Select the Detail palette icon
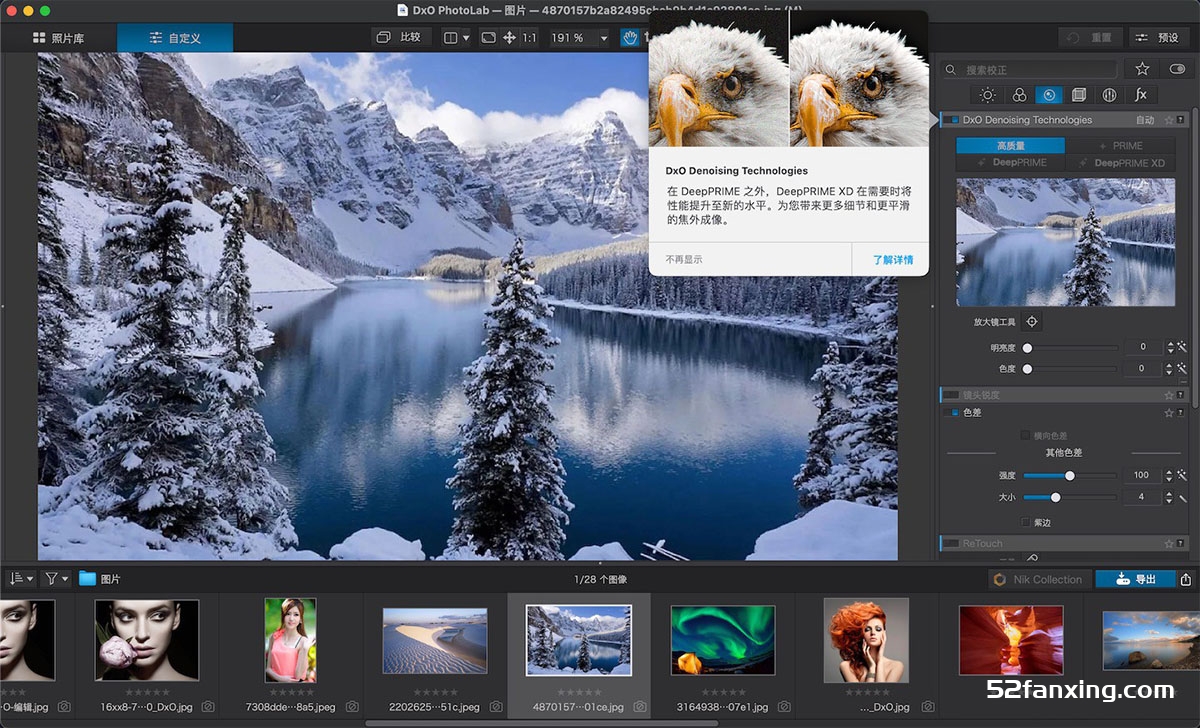Image resolution: width=1200 pixels, height=728 pixels. point(1049,95)
